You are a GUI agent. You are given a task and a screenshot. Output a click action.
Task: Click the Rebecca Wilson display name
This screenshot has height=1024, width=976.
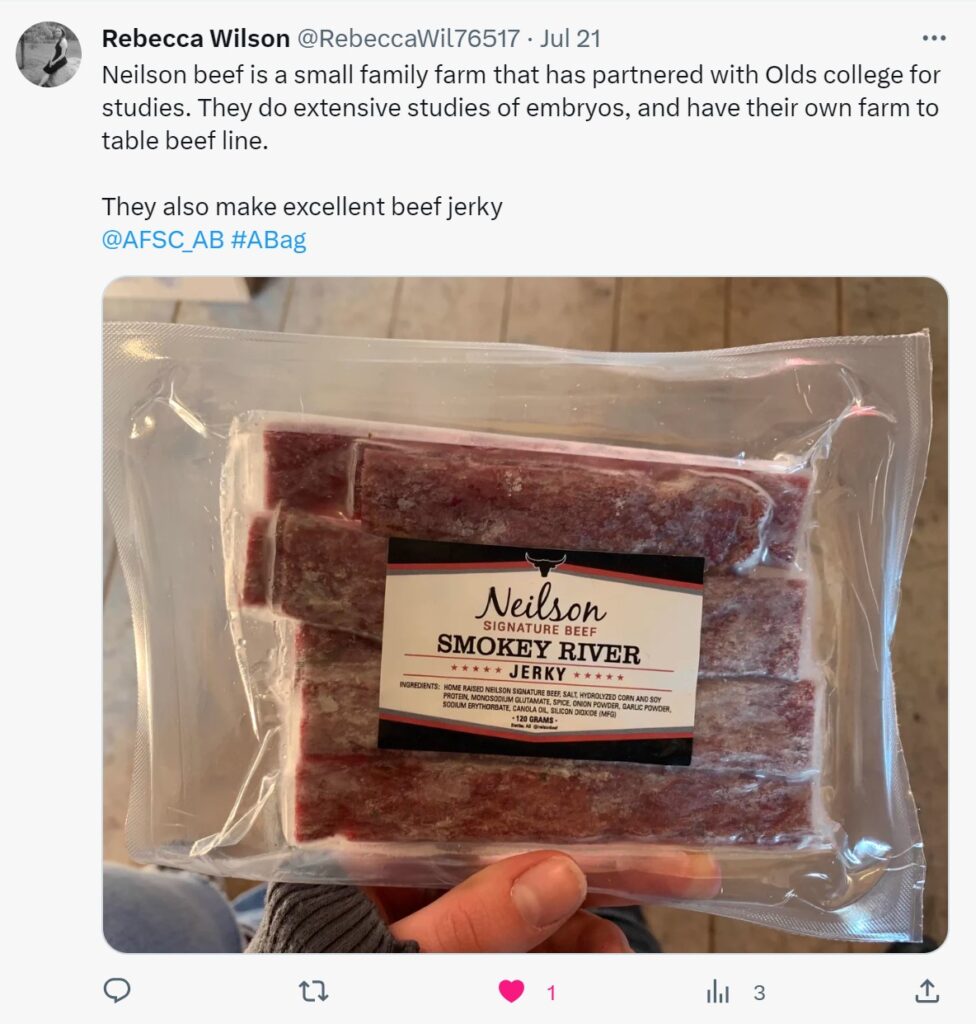point(195,39)
